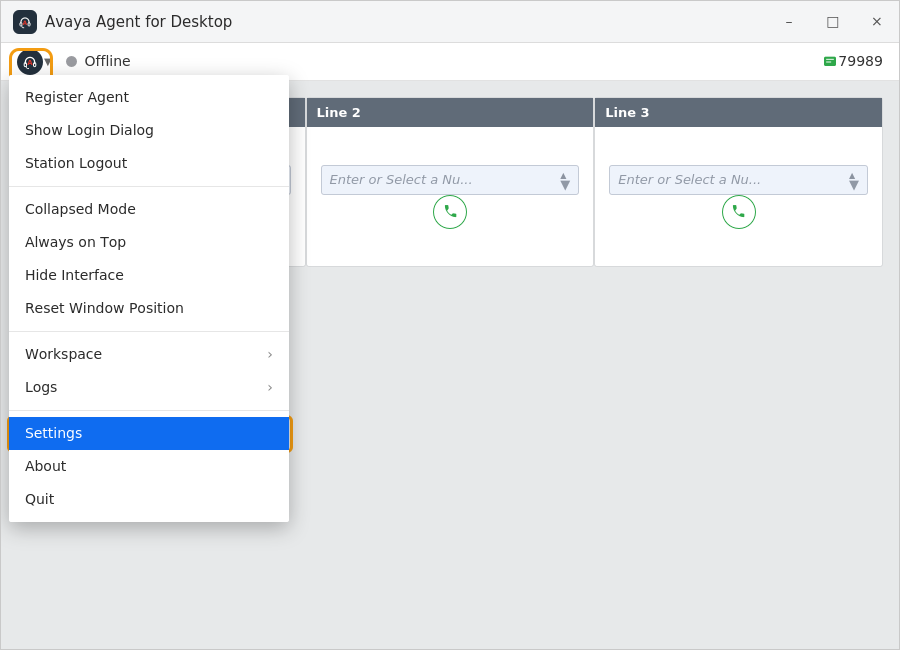Expand the Workspace submenu

pos(149,354)
